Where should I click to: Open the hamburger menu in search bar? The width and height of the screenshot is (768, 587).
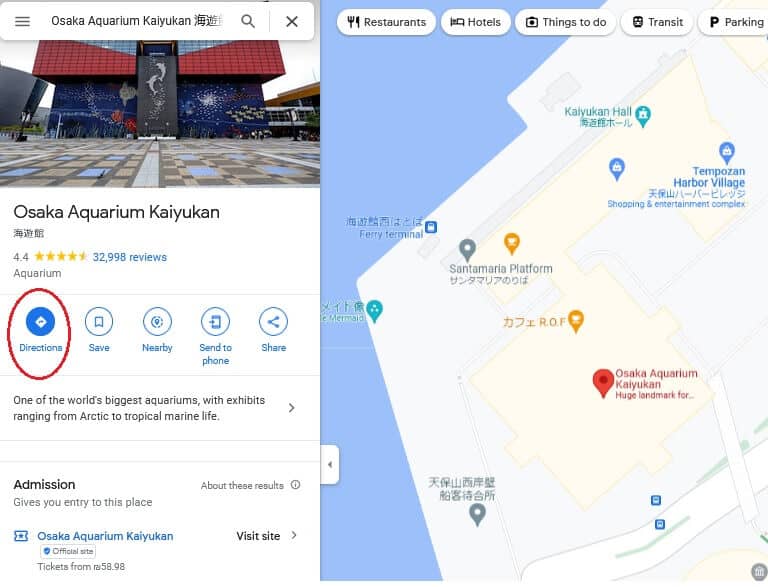[23, 22]
